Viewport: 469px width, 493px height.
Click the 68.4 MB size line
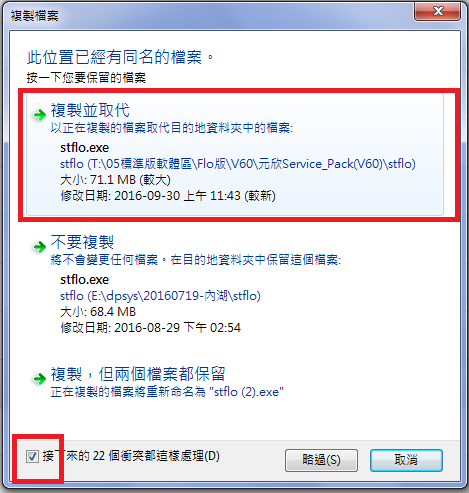[98, 312]
